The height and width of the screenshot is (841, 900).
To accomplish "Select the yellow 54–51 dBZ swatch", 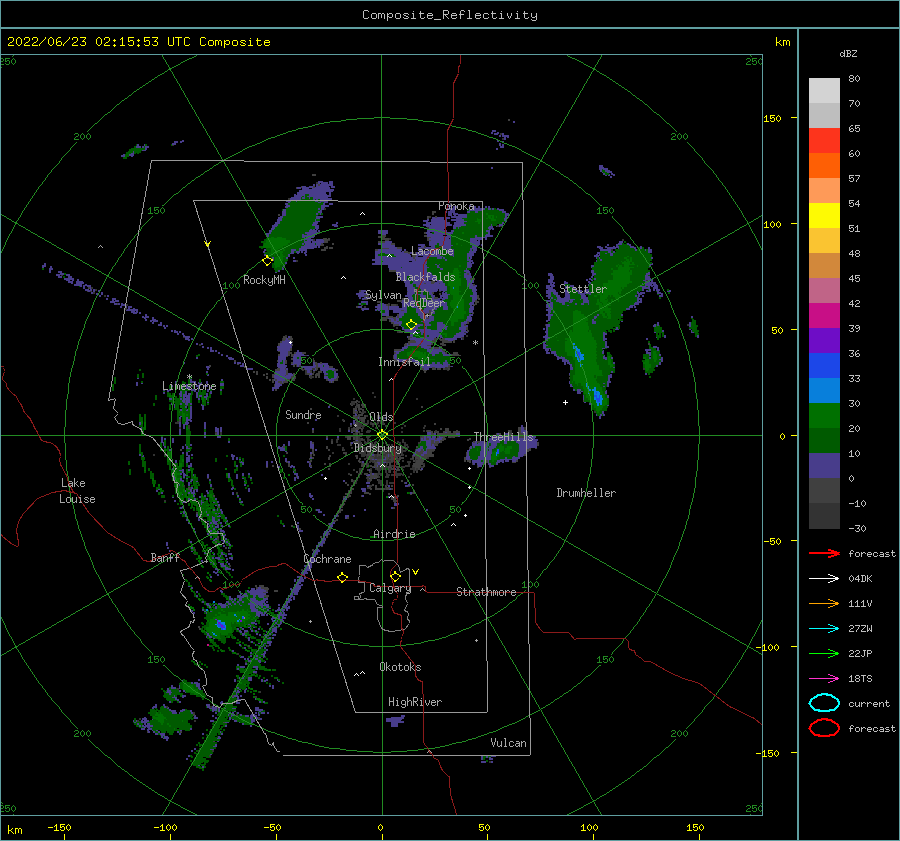I will [824, 216].
